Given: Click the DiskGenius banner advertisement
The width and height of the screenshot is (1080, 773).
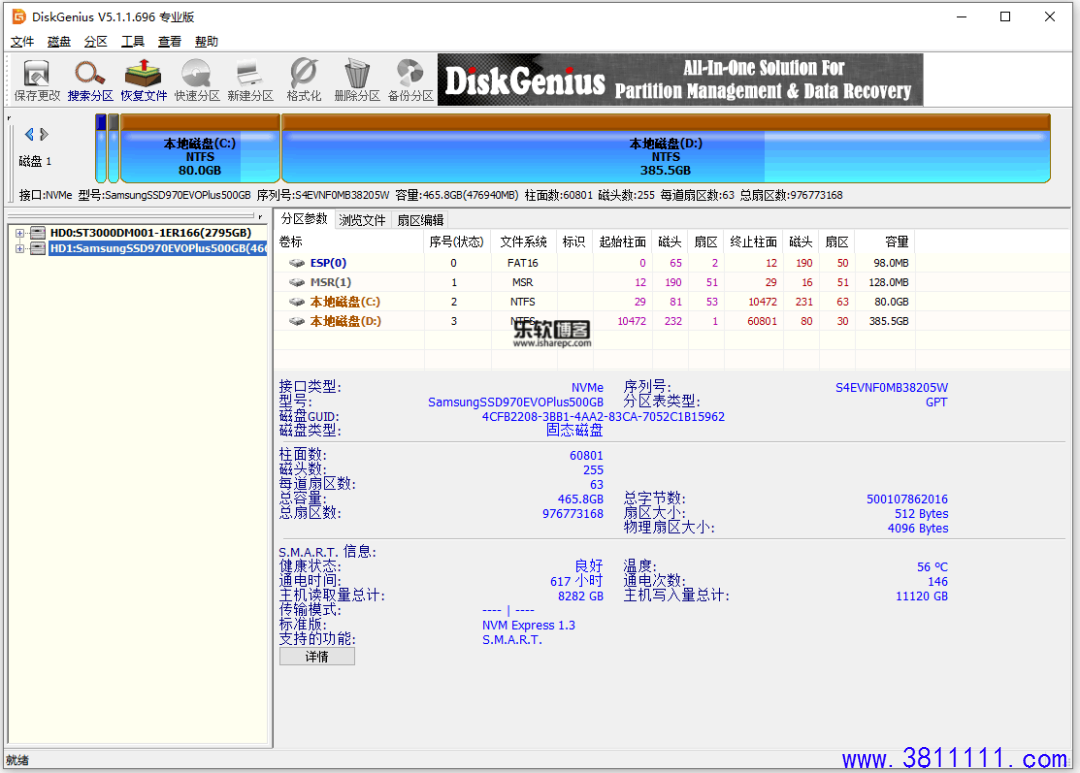Looking at the screenshot, I should 681,80.
